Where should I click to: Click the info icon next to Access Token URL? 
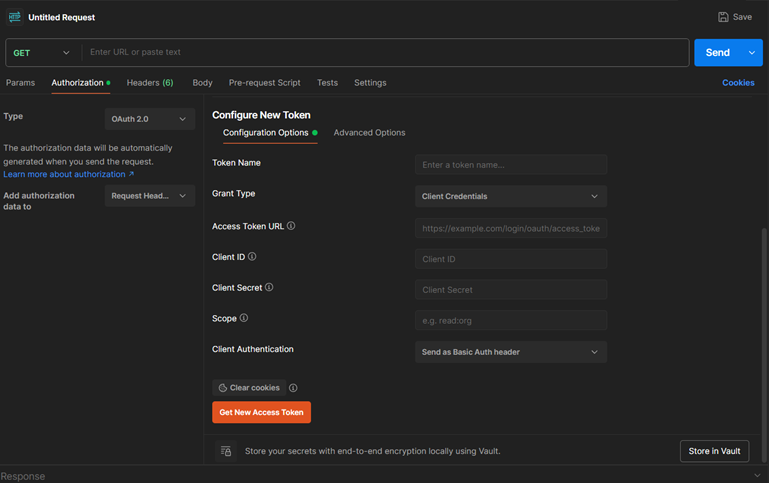[x=291, y=226]
